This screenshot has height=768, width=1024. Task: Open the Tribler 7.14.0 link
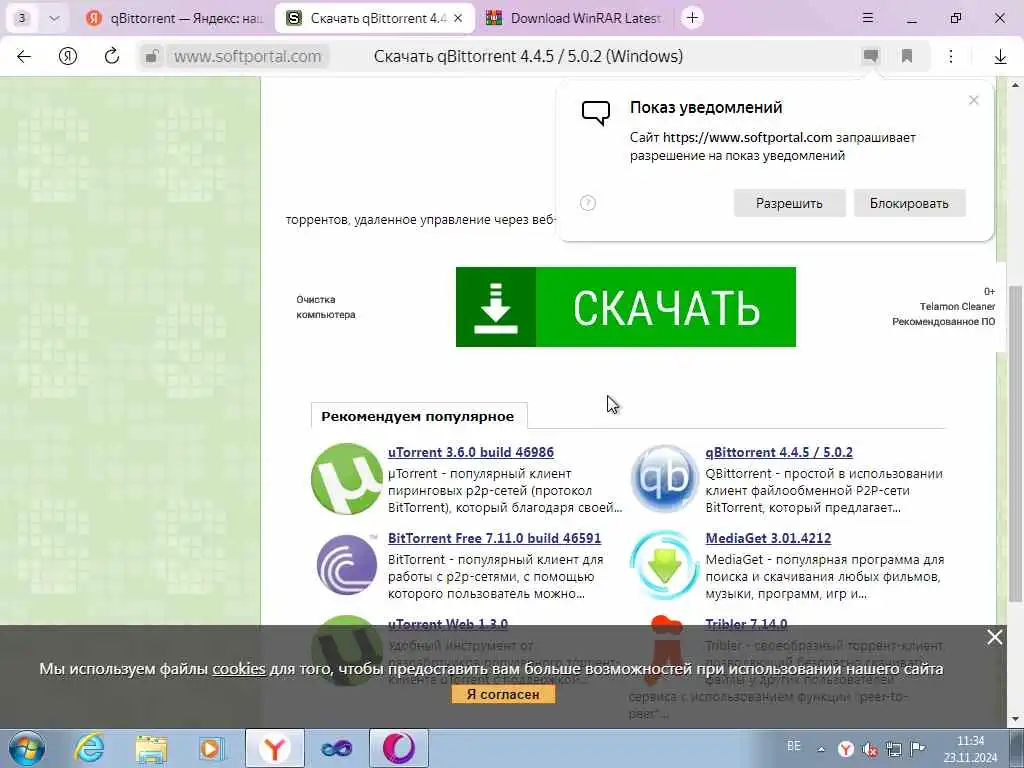(x=746, y=624)
